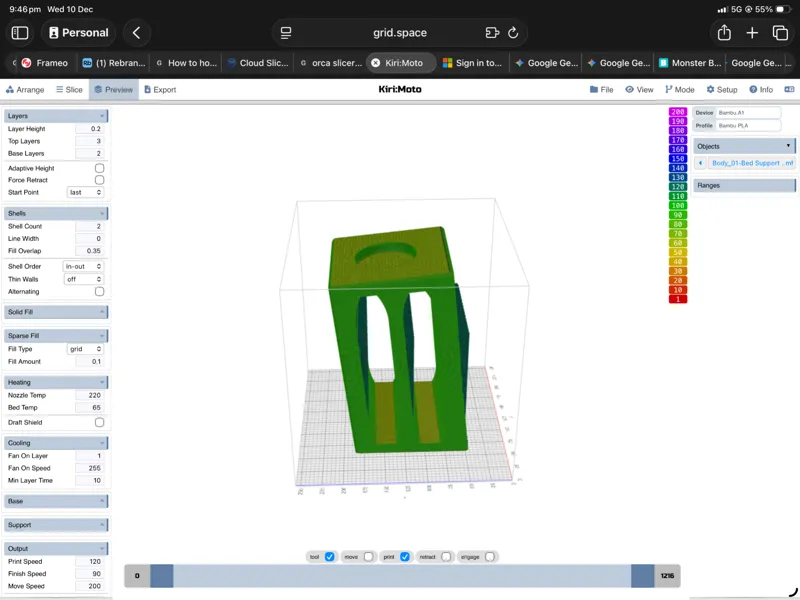Image resolution: width=800 pixels, height=600 pixels.
Task: Uncheck the tool display checkbox
Action: coord(330,557)
